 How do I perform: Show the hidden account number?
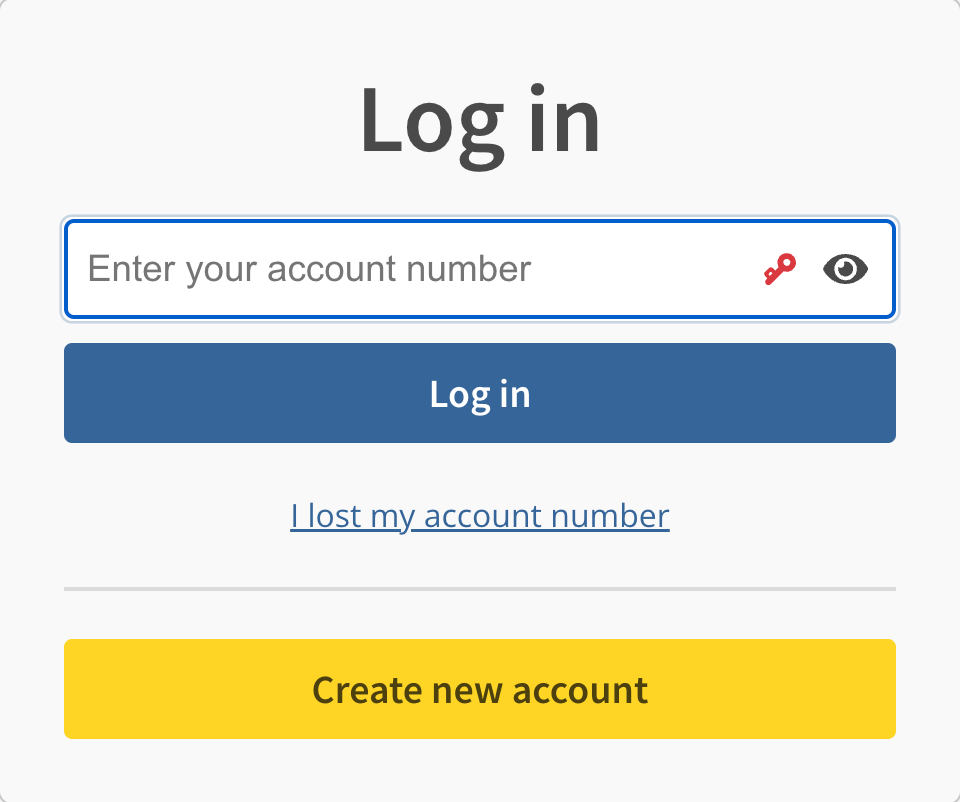845,269
